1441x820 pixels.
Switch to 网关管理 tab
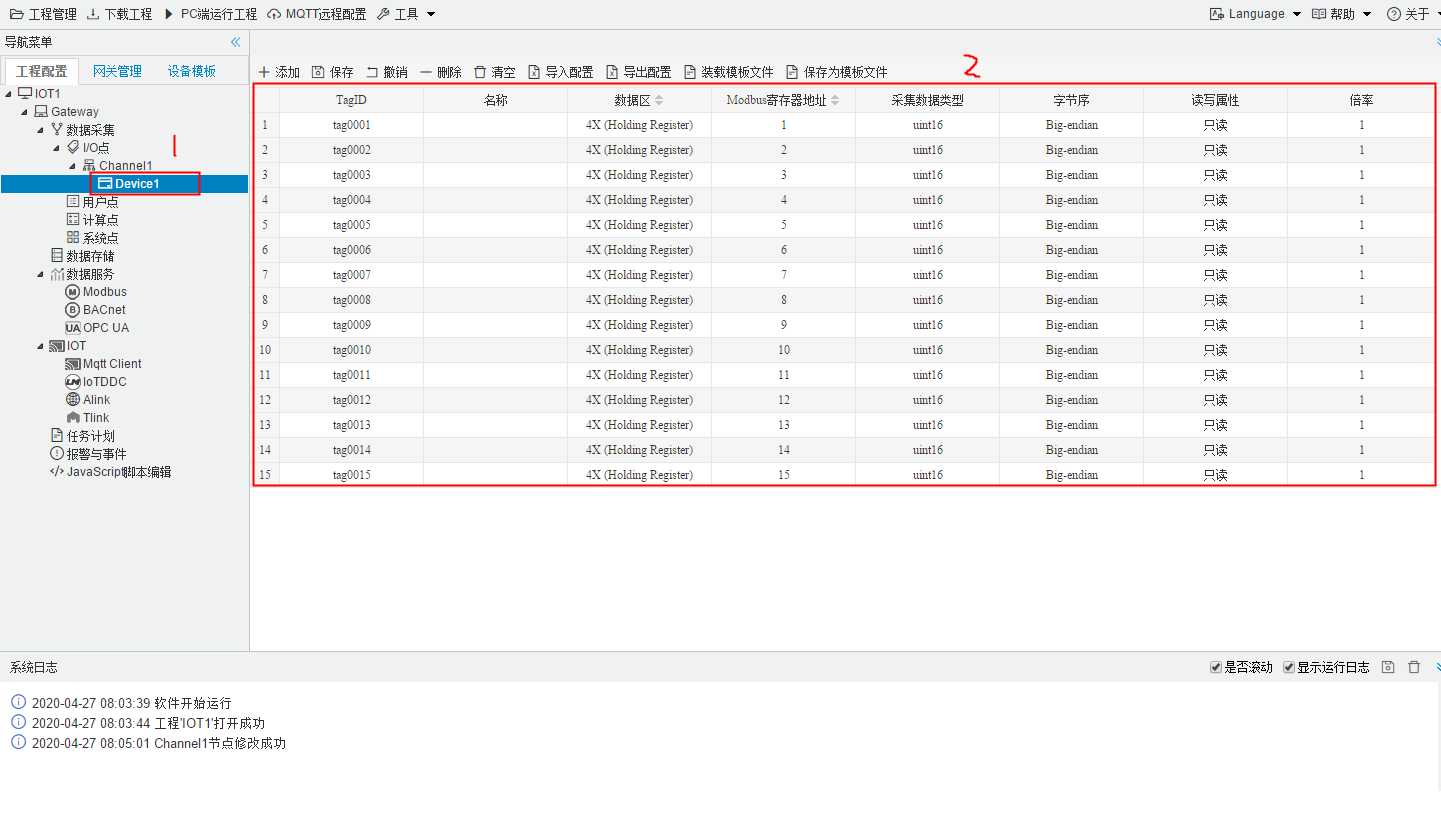pos(117,71)
